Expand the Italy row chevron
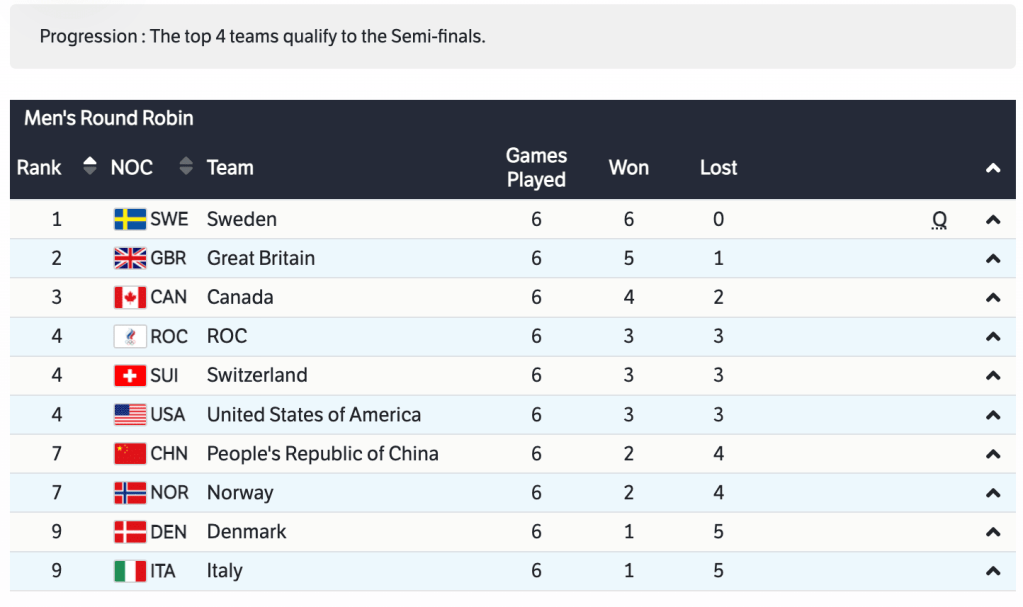1023x607 pixels. tap(993, 571)
